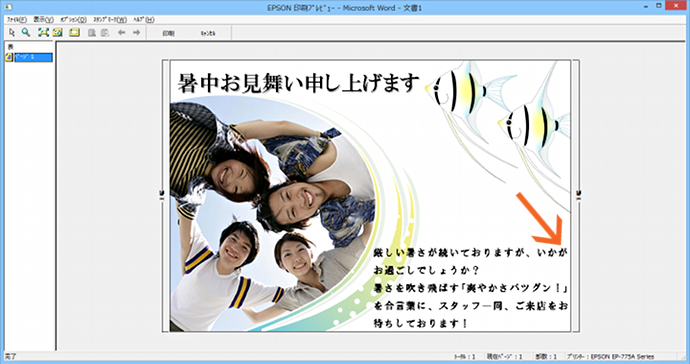Click the grayed first page document icon
This screenshot has height=364, width=690.
tap(92, 33)
